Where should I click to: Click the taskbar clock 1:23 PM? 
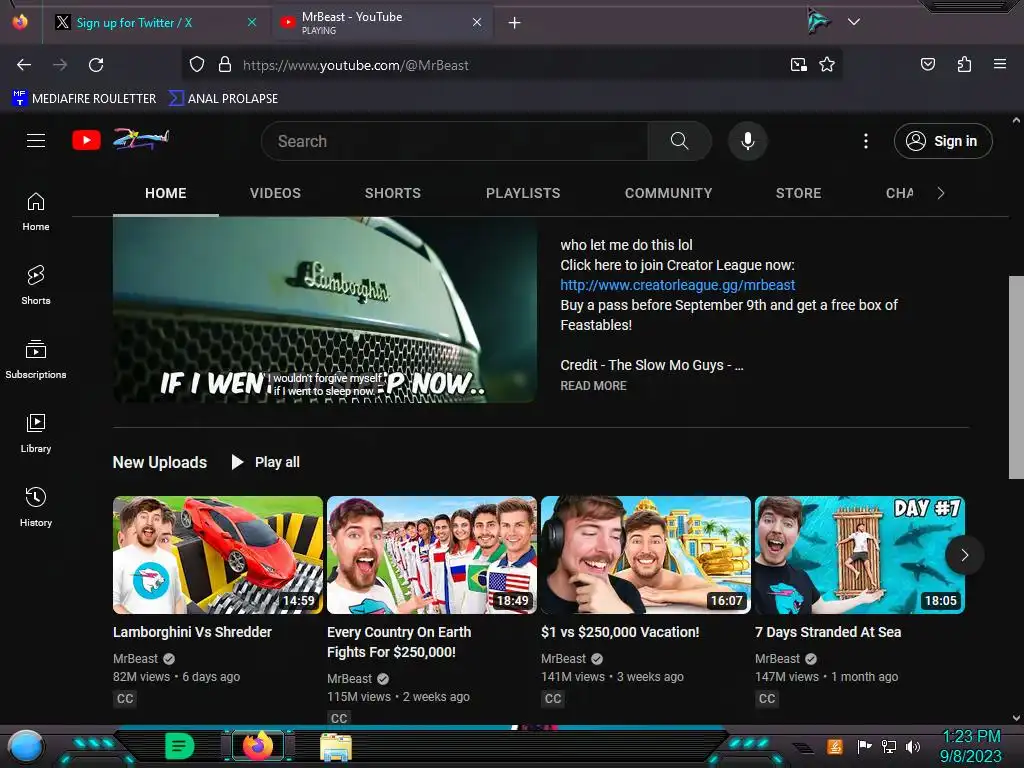971,737
